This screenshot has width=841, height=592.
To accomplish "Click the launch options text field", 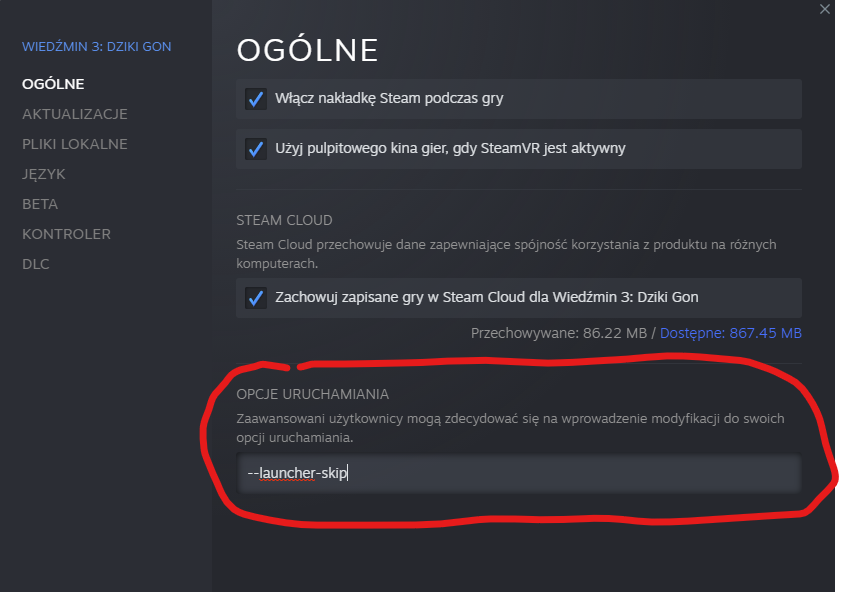I will [519, 473].
